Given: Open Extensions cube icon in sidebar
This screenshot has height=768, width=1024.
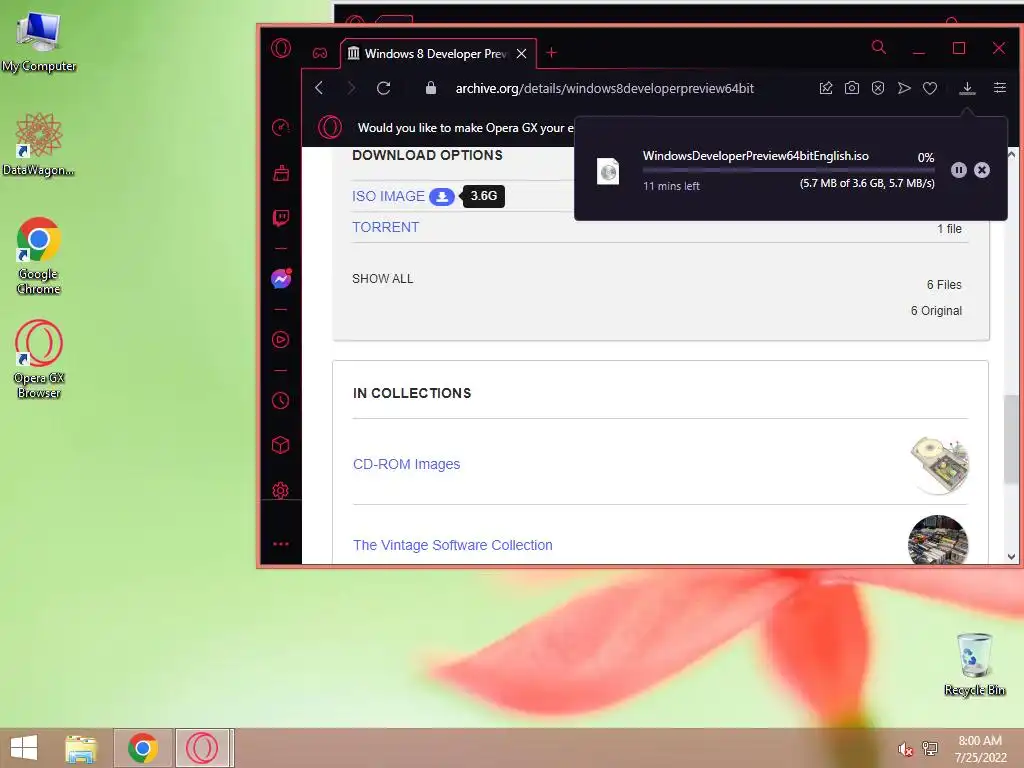Looking at the screenshot, I should click(x=281, y=445).
